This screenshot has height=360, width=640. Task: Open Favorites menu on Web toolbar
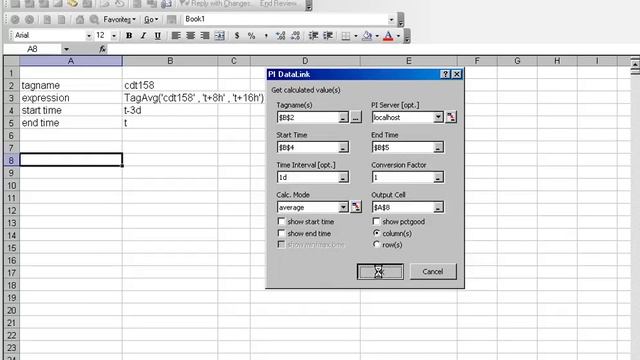click(x=119, y=19)
